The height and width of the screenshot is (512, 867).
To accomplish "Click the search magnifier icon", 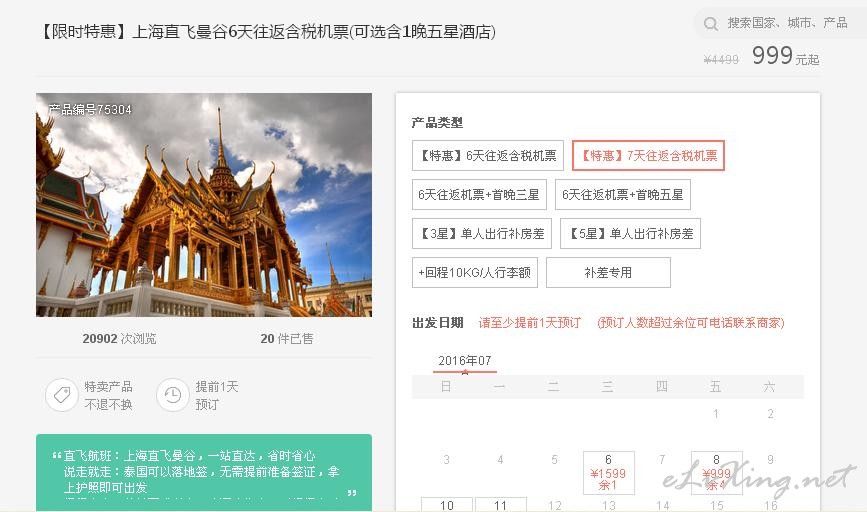I will click(x=711, y=24).
